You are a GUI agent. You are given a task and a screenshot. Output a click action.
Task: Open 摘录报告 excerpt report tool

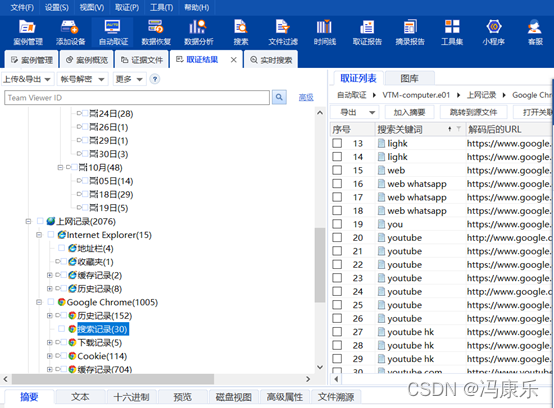(410, 32)
